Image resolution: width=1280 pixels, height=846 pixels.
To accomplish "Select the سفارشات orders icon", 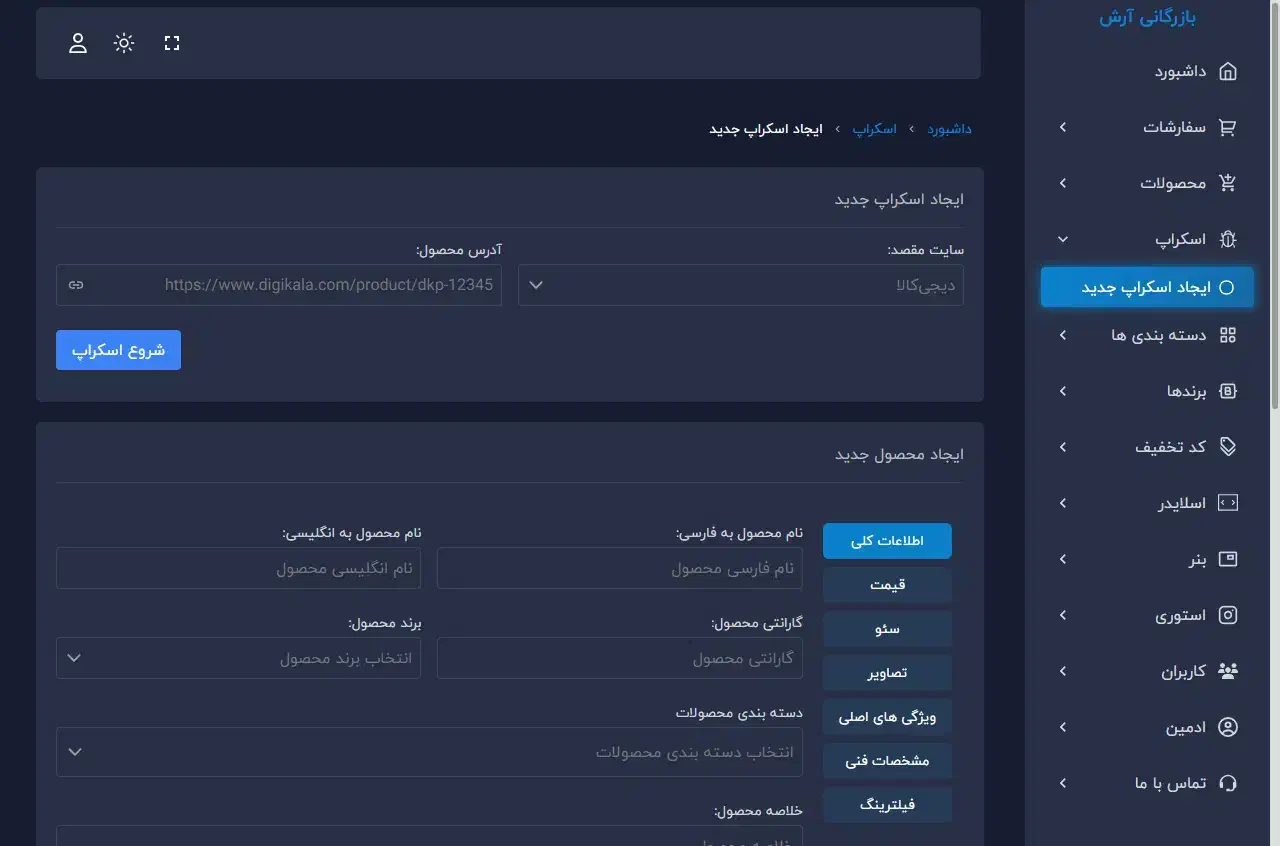I will [x=1229, y=127].
